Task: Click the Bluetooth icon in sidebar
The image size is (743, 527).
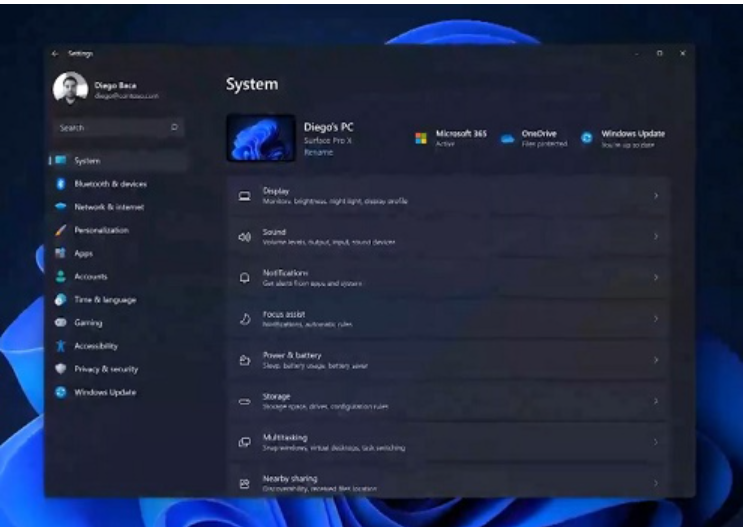Action: (x=61, y=183)
